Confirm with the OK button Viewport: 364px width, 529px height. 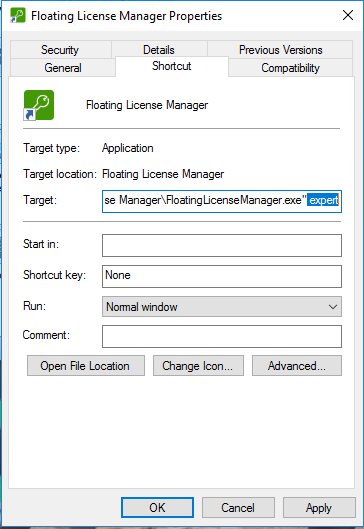(x=158, y=507)
